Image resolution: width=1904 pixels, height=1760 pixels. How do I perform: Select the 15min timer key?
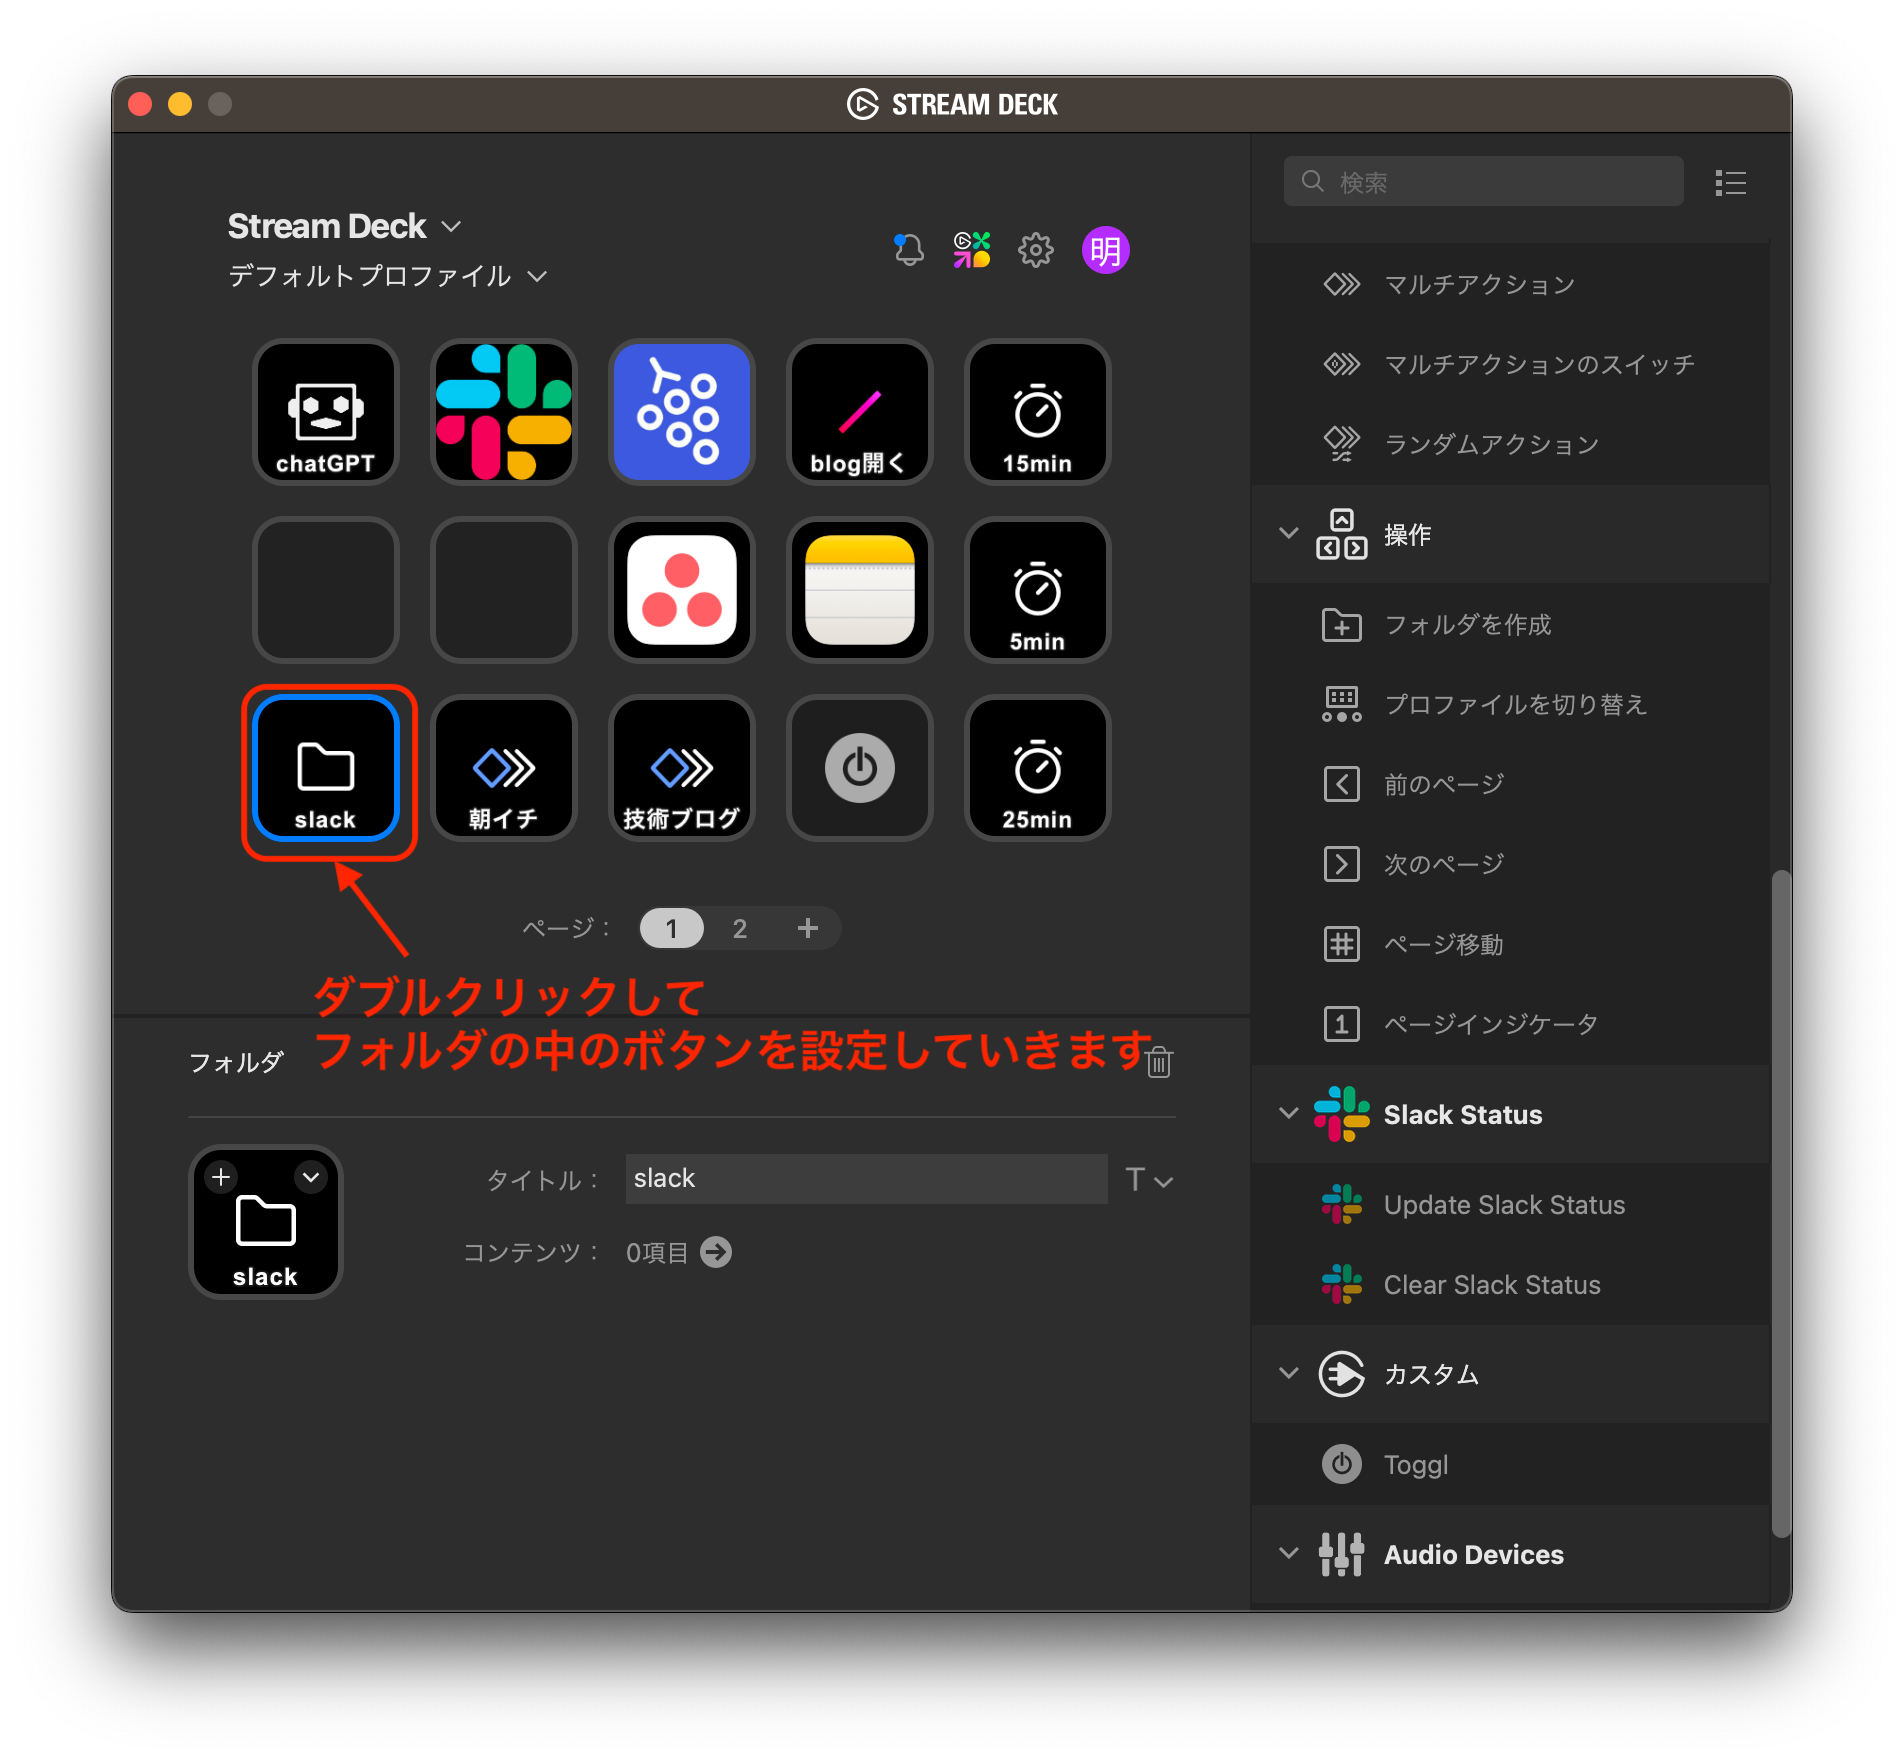point(1038,412)
